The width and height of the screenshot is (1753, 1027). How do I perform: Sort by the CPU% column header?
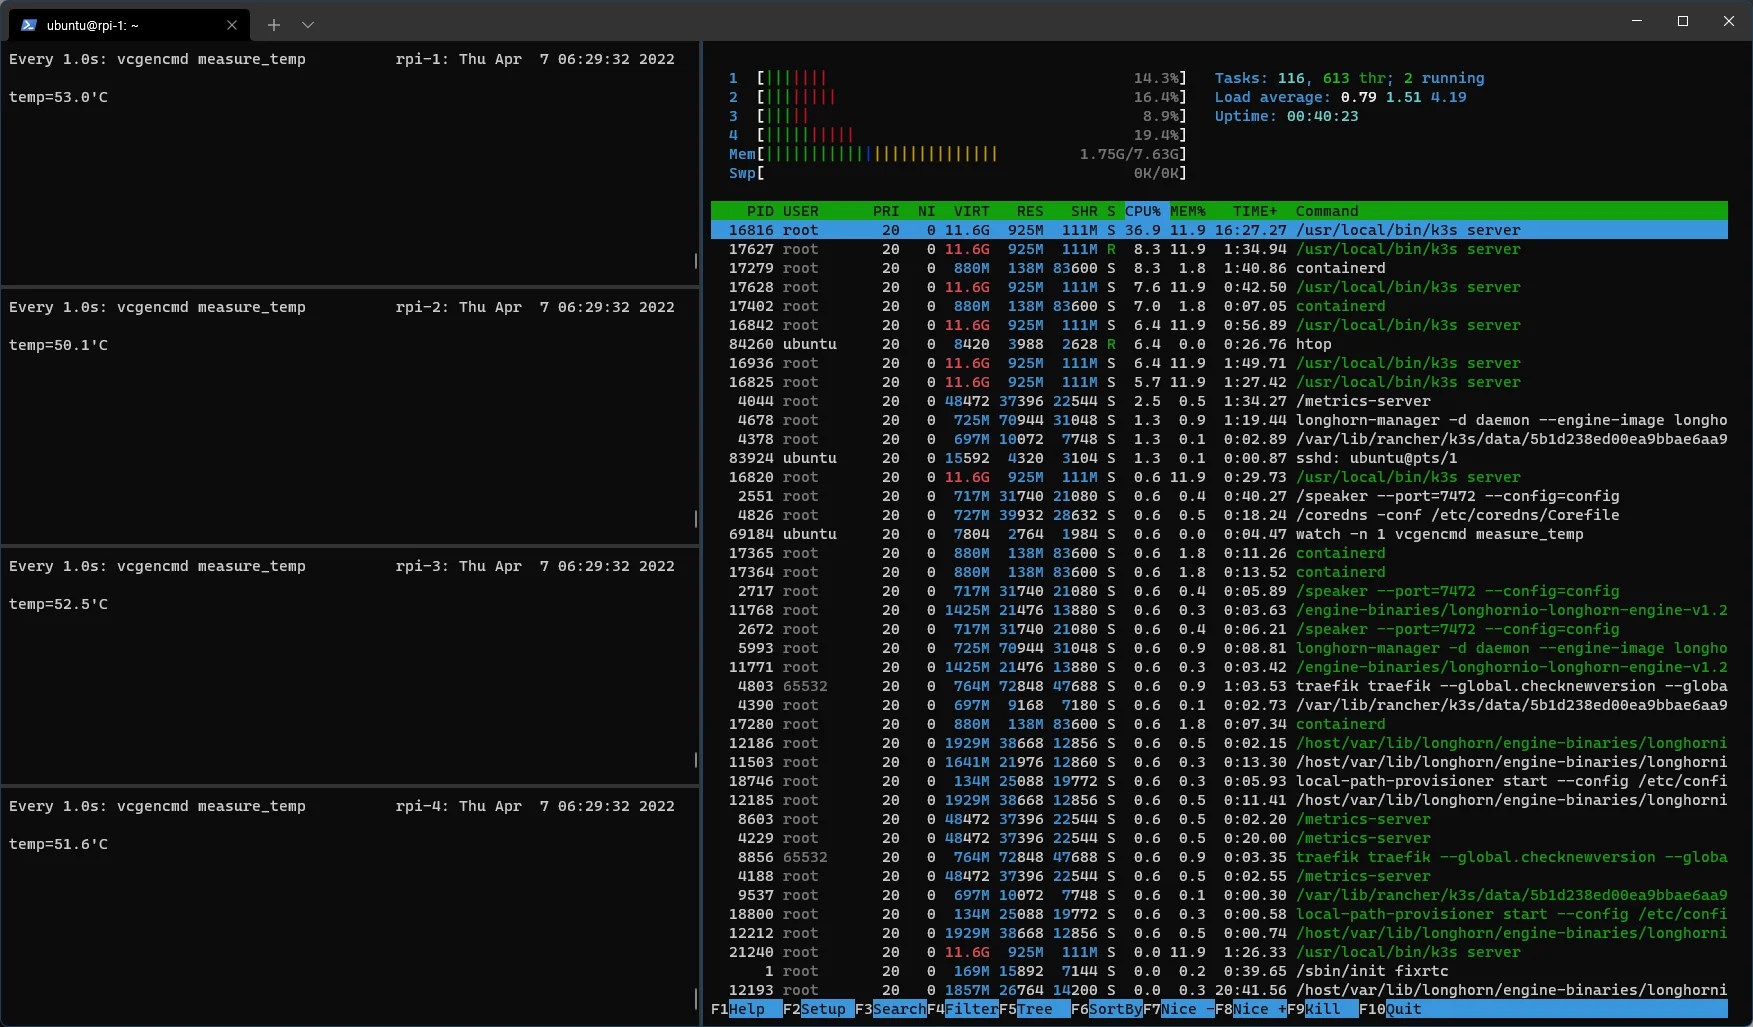pos(1142,211)
